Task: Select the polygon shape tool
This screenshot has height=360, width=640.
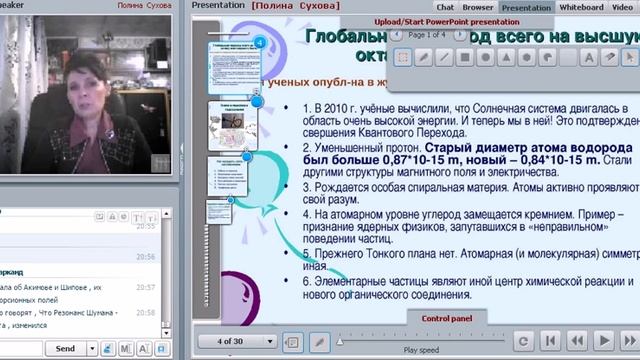Action: 527,57
